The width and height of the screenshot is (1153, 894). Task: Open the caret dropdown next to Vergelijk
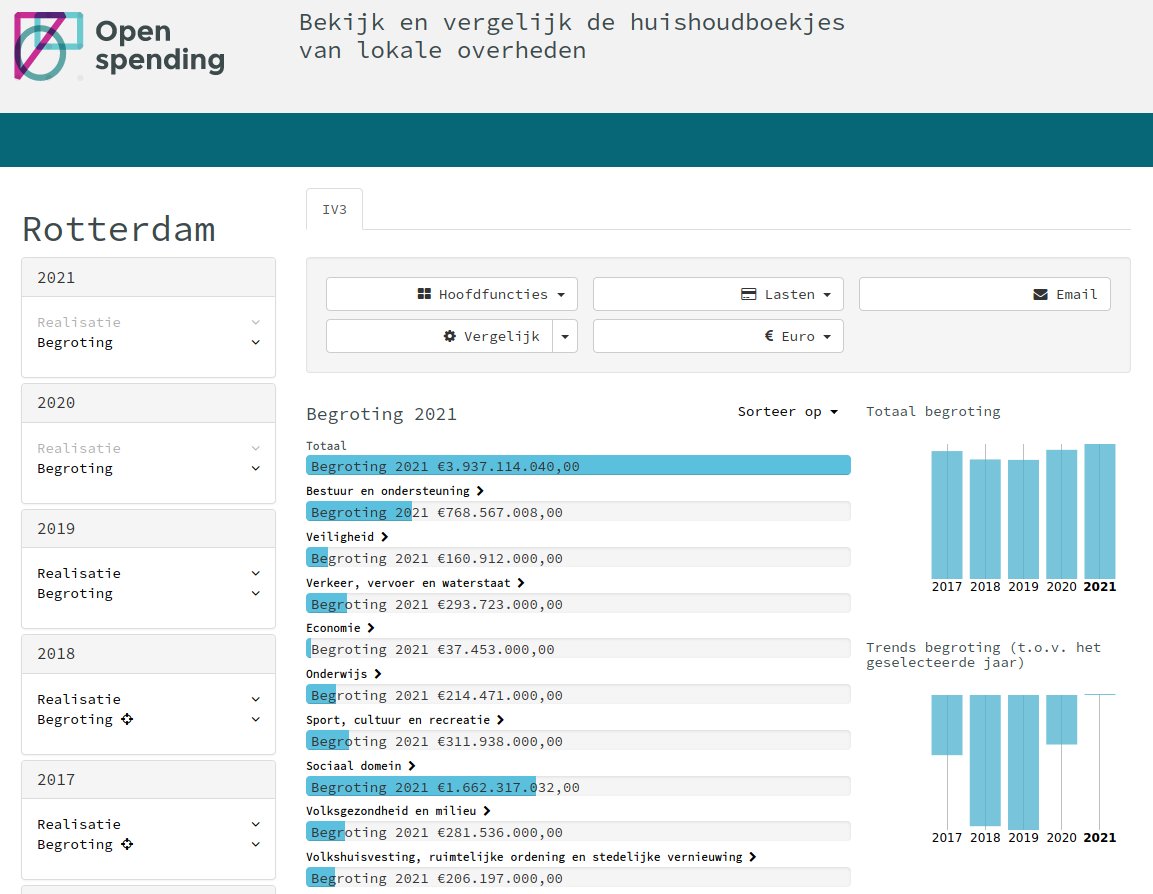[x=566, y=336]
